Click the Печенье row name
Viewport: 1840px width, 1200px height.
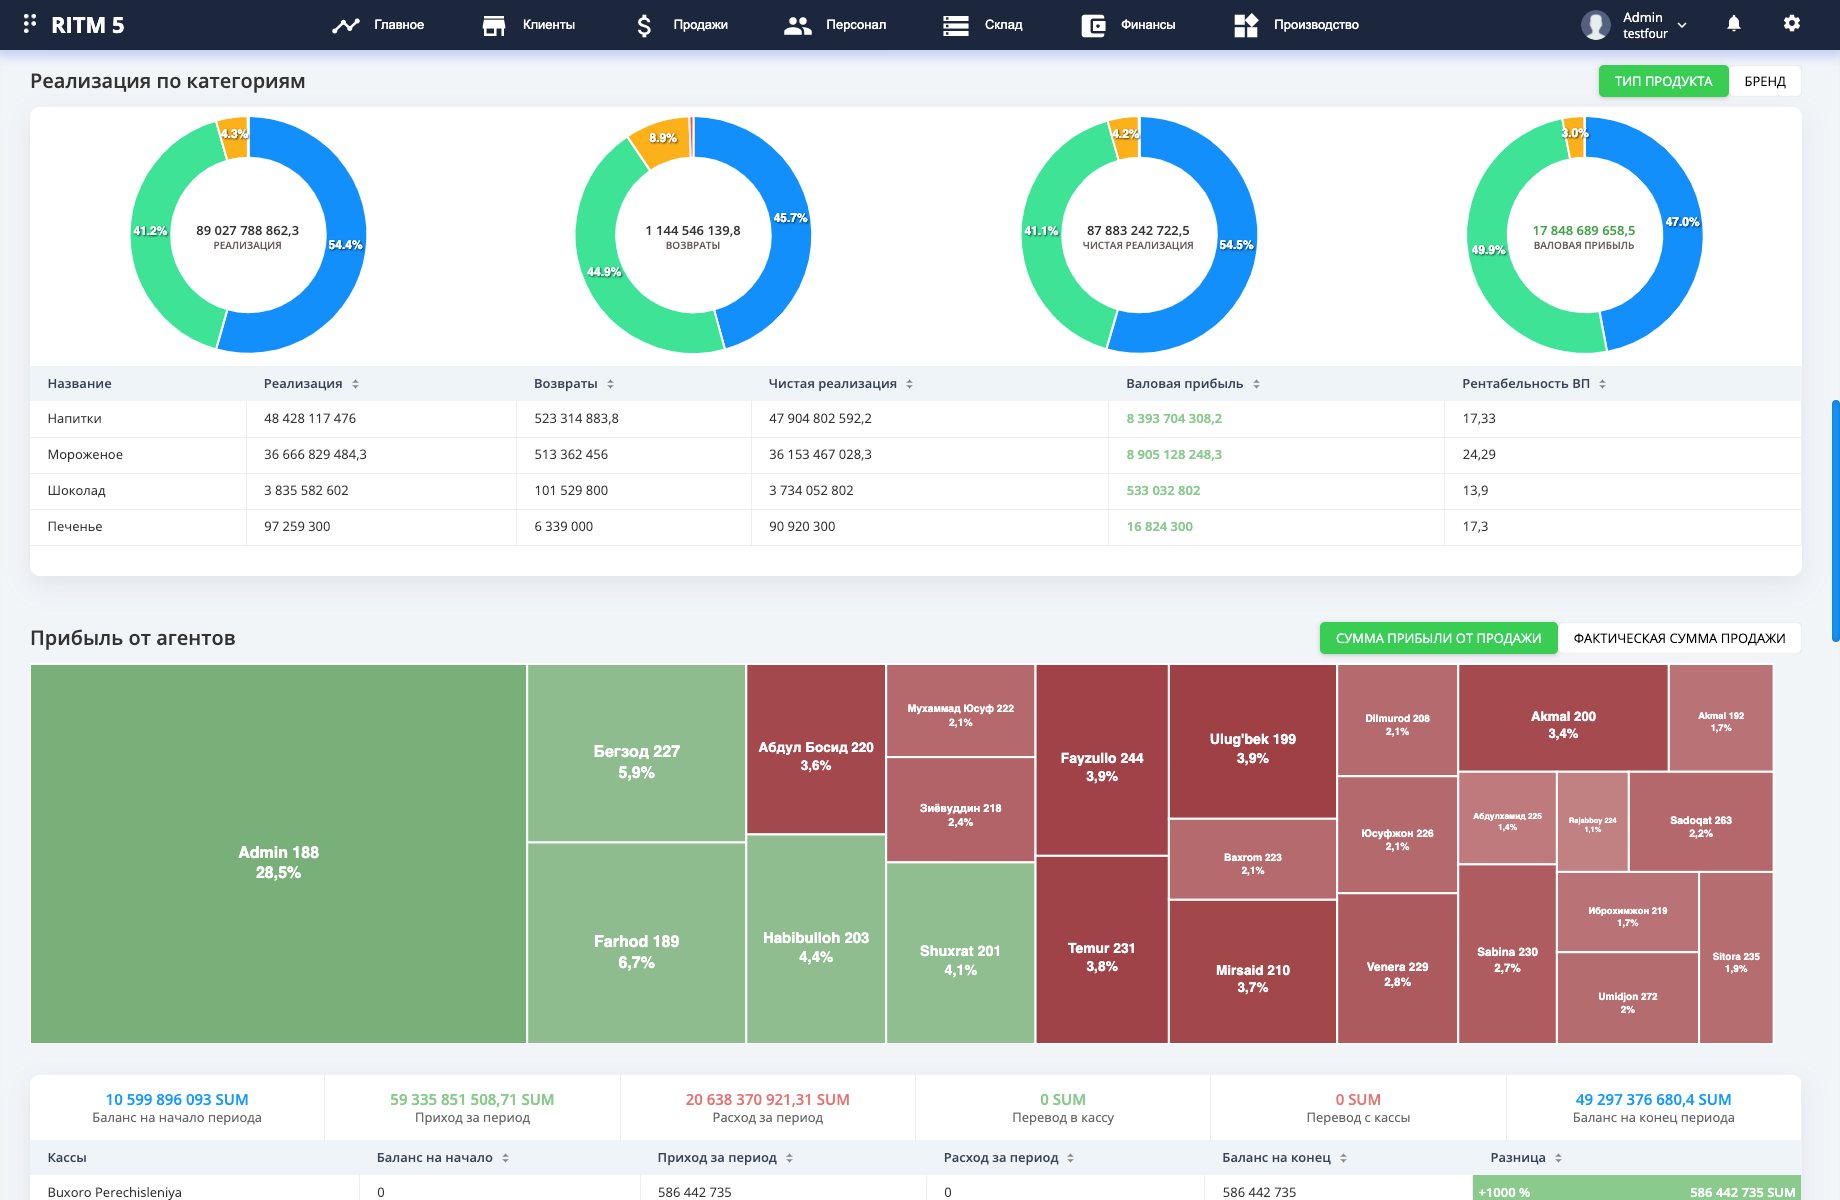click(x=75, y=527)
